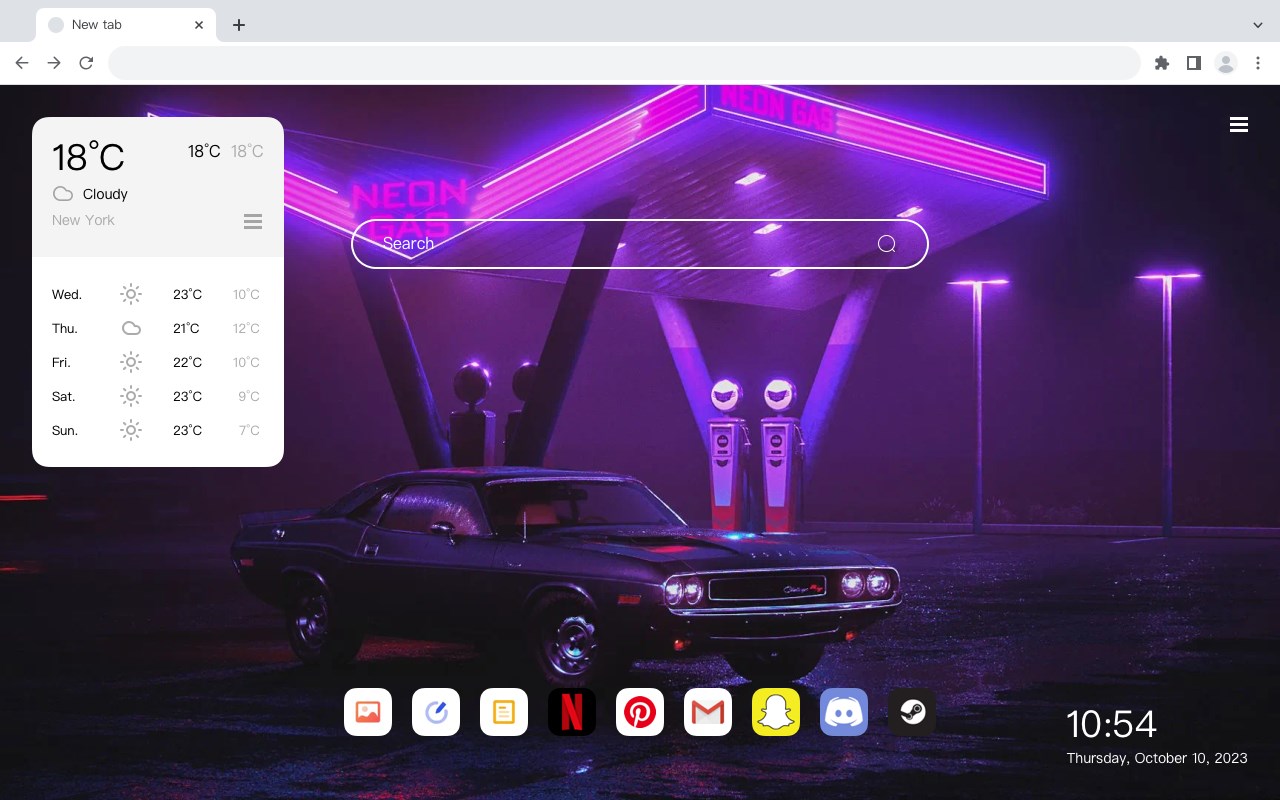
Task: Click the Search input box
Action: (x=640, y=244)
